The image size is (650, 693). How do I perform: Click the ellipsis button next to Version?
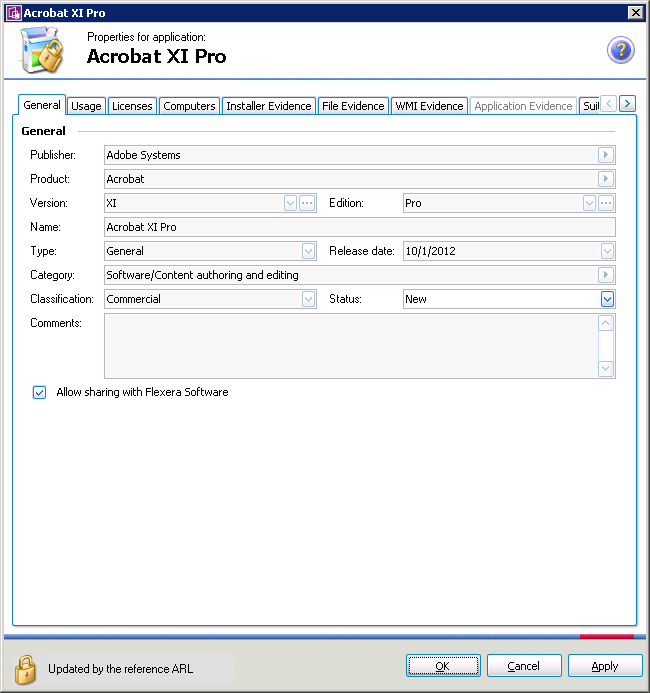[307, 203]
